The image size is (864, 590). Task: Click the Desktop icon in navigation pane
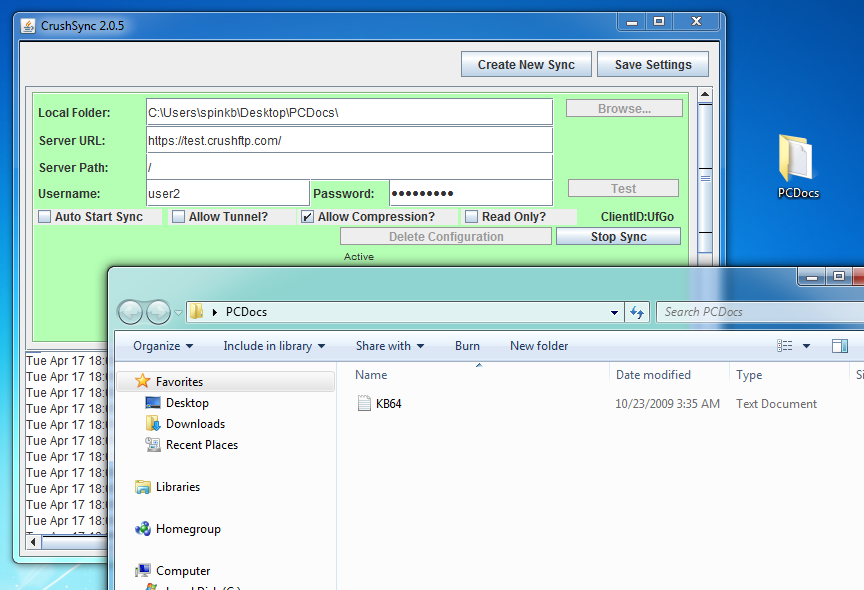tap(153, 403)
